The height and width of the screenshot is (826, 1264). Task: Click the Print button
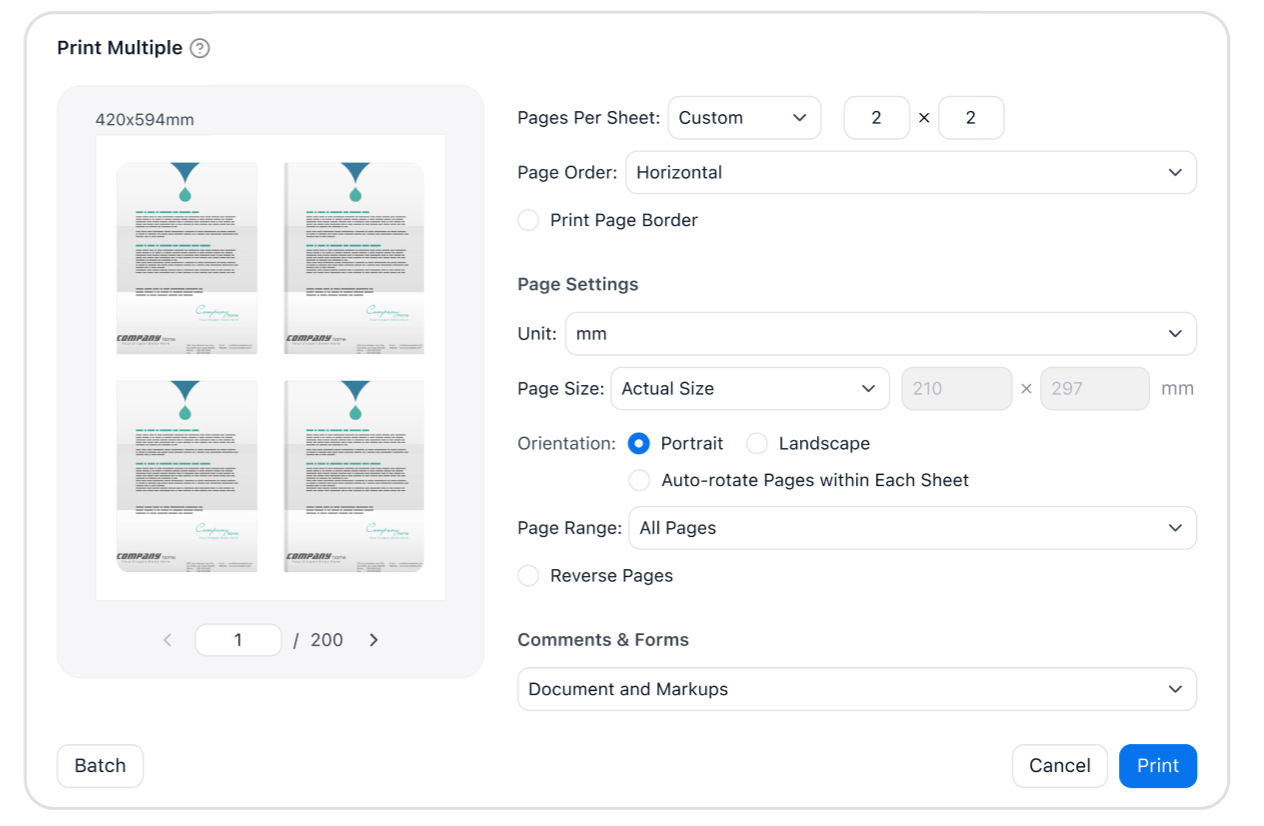click(1158, 766)
